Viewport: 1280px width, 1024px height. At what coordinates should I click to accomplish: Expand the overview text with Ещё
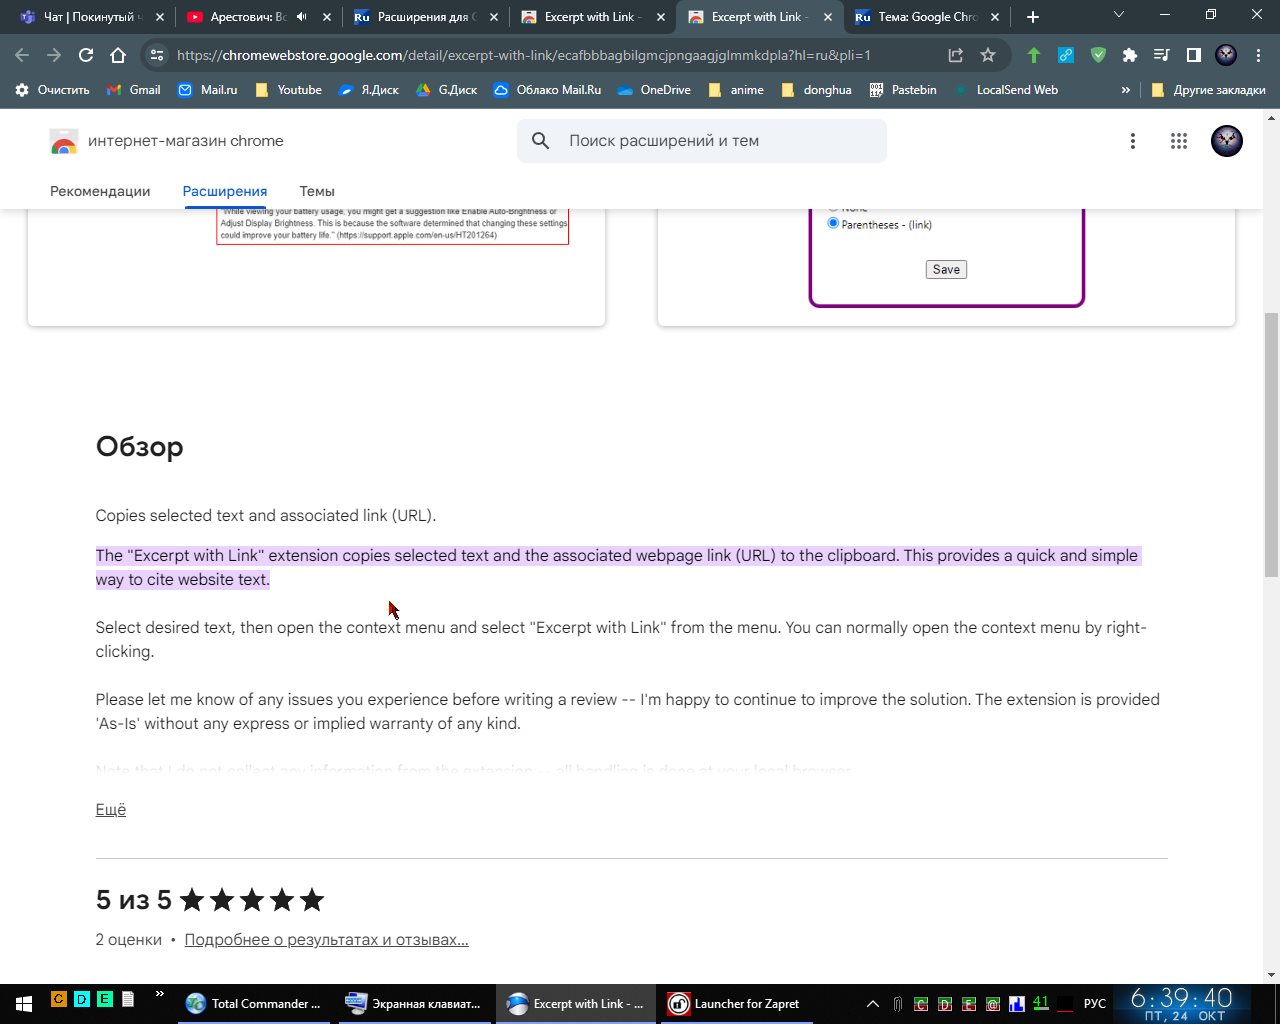pyautogui.click(x=110, y=810)
